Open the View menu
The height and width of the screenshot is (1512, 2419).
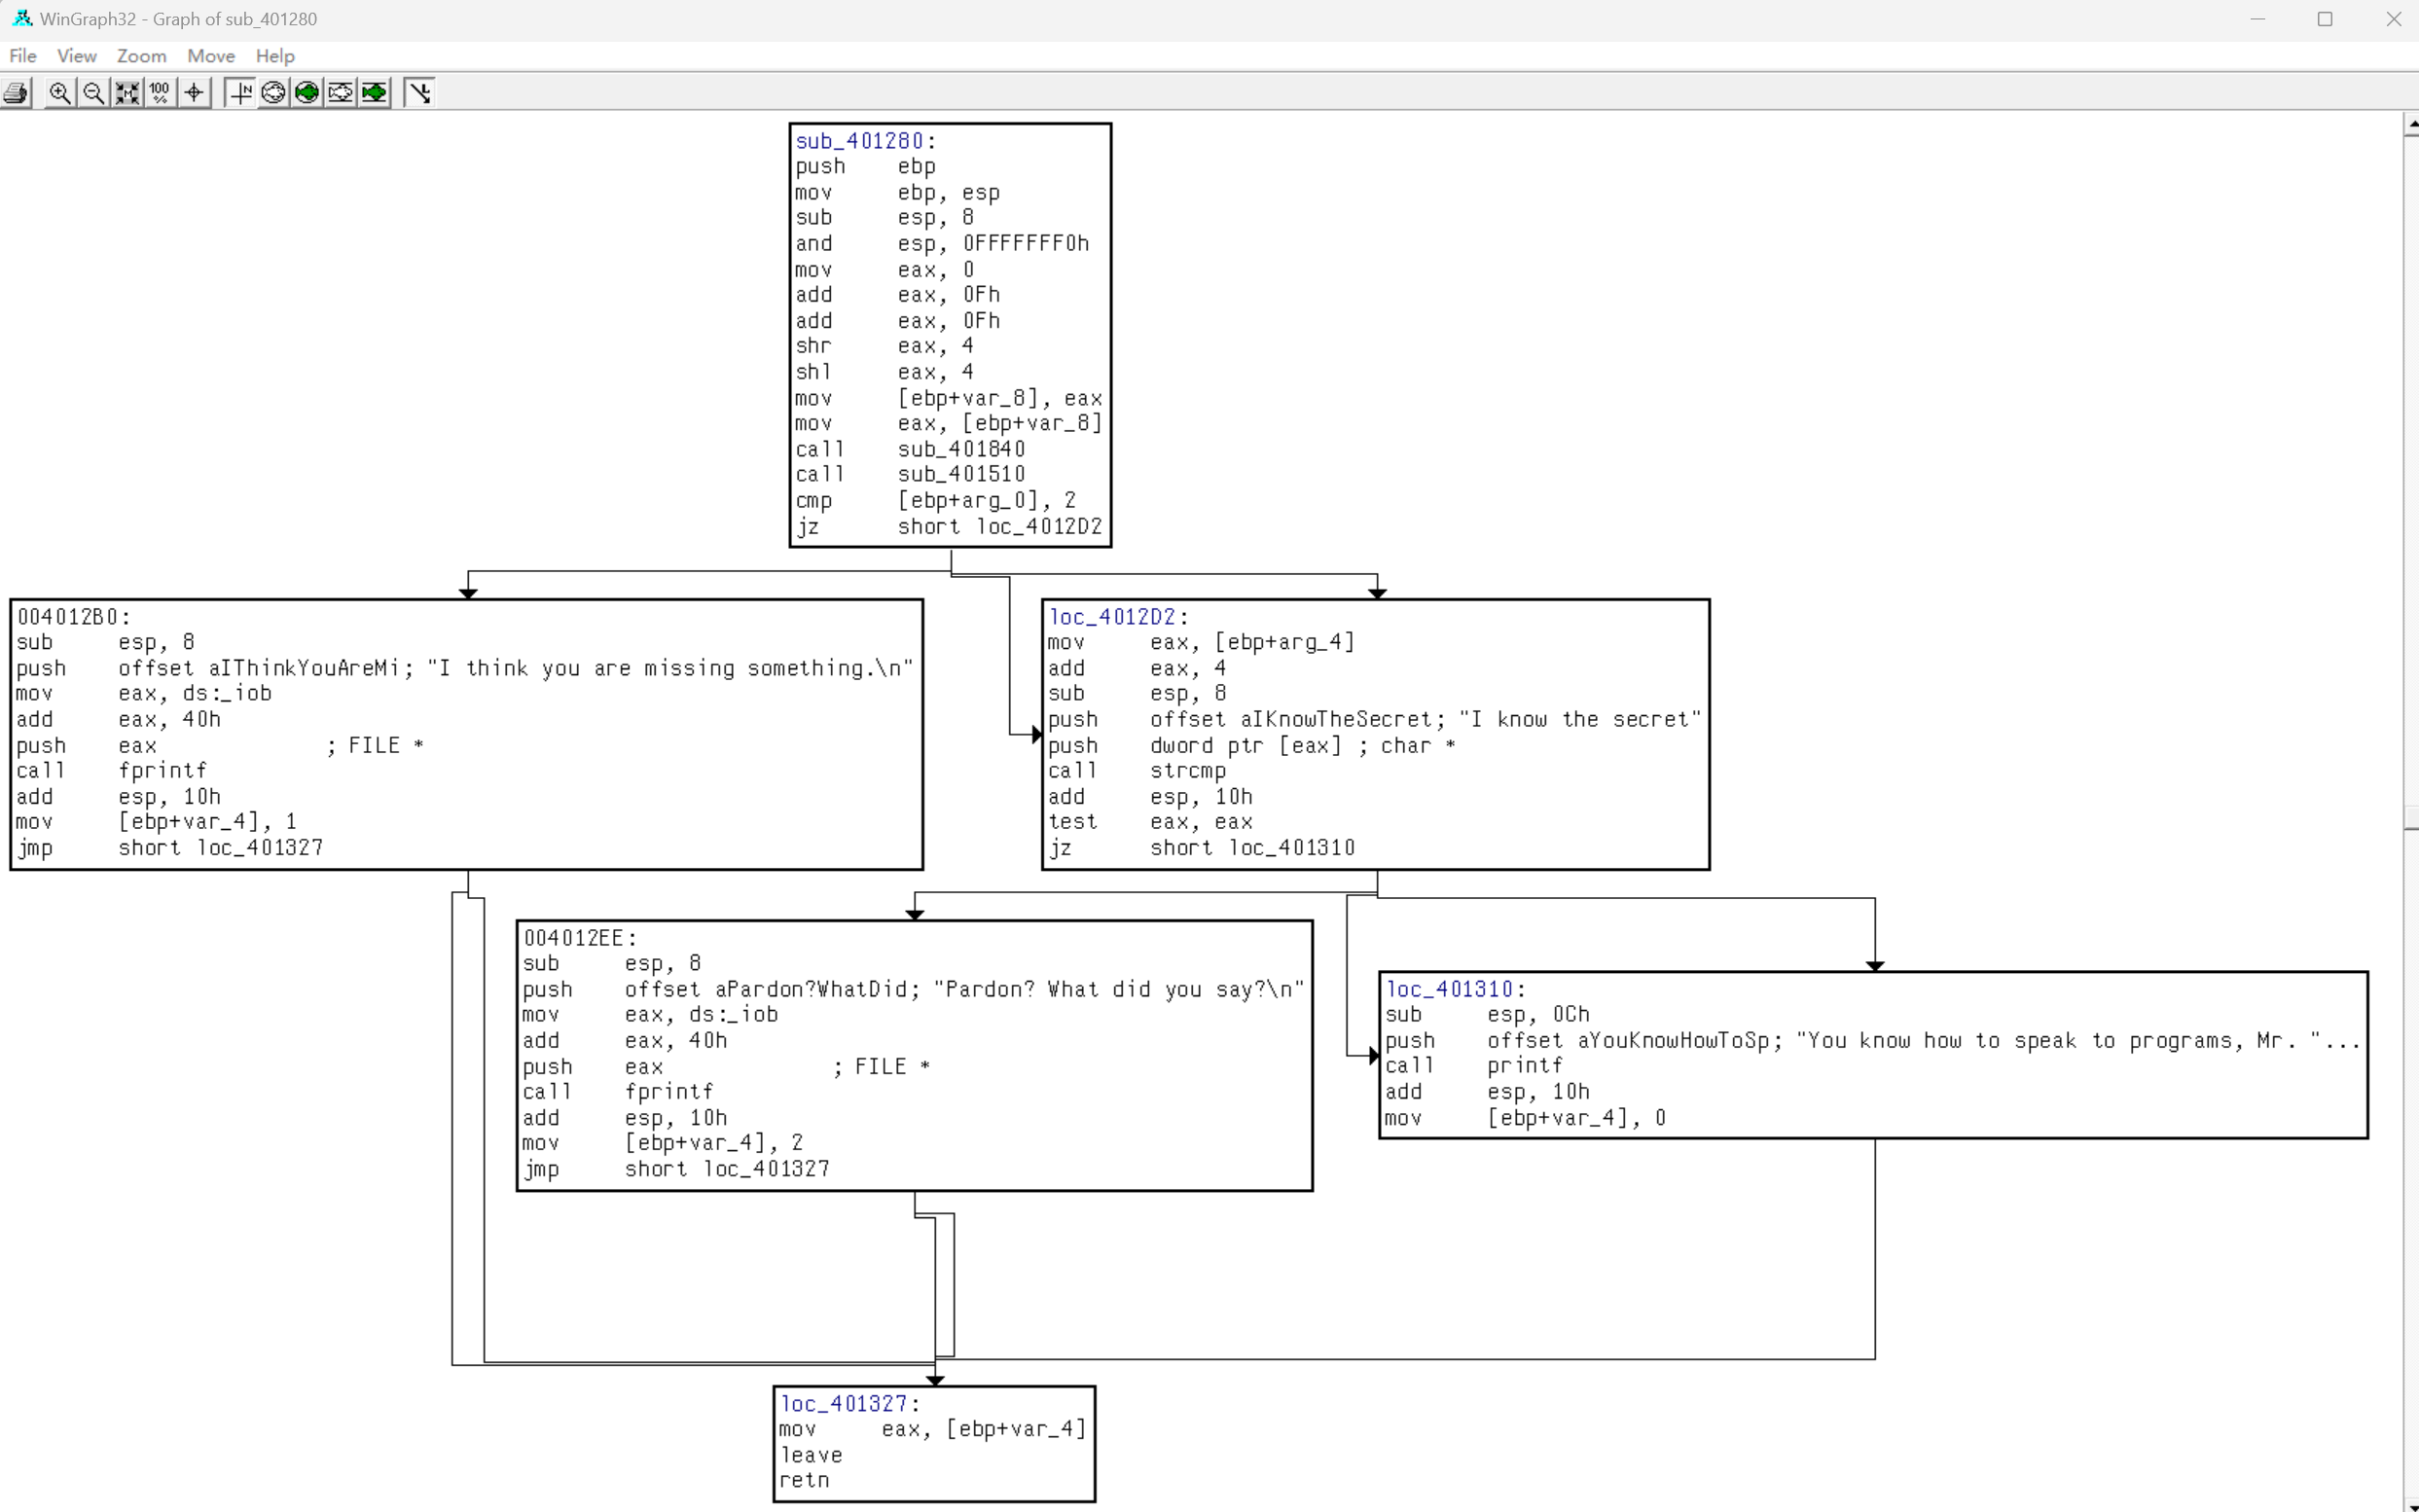point(77,56)
